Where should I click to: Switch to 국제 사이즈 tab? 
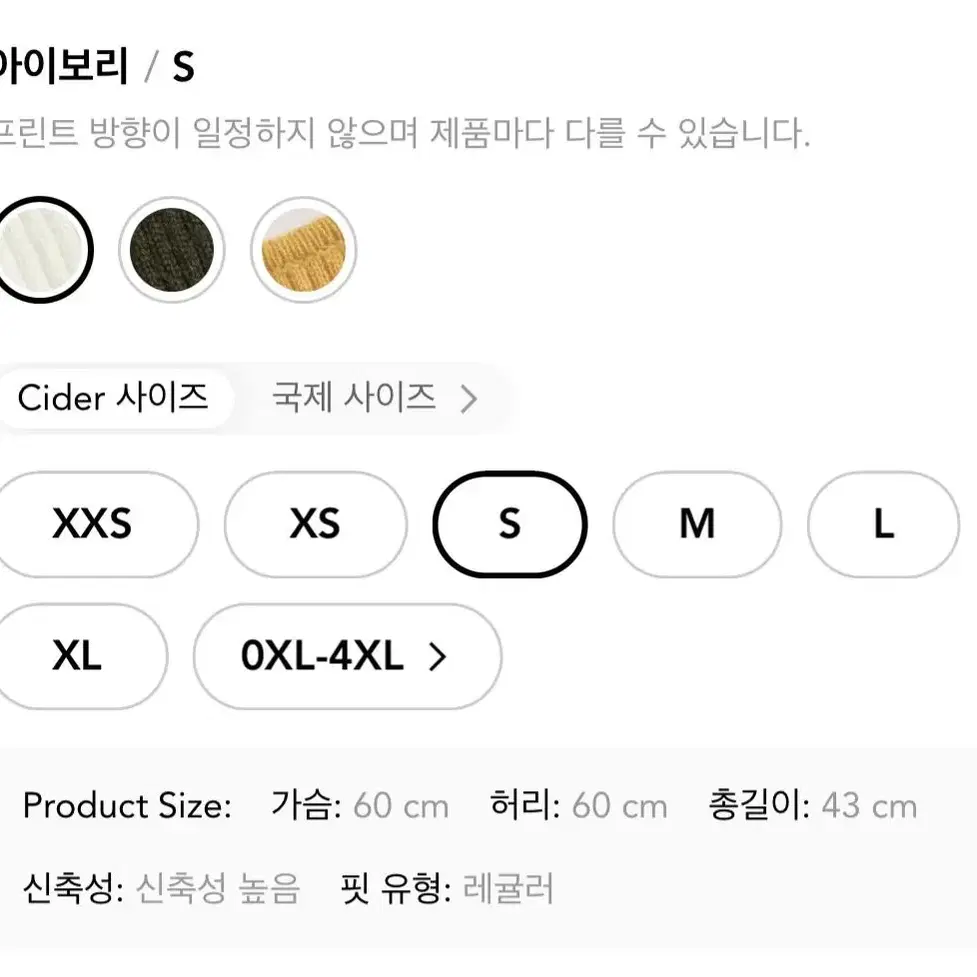click(x=354, y=398)
